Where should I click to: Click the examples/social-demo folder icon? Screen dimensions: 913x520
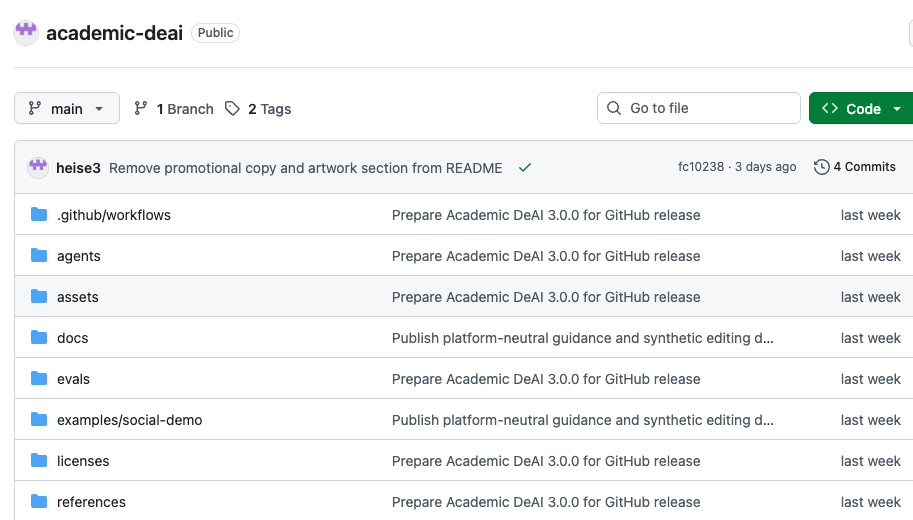(39, 419)
